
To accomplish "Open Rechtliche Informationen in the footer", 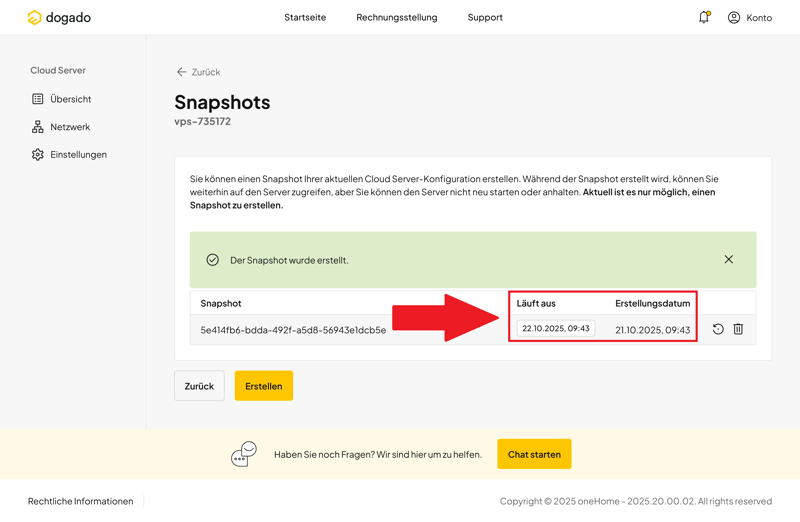I will point(80,501).
